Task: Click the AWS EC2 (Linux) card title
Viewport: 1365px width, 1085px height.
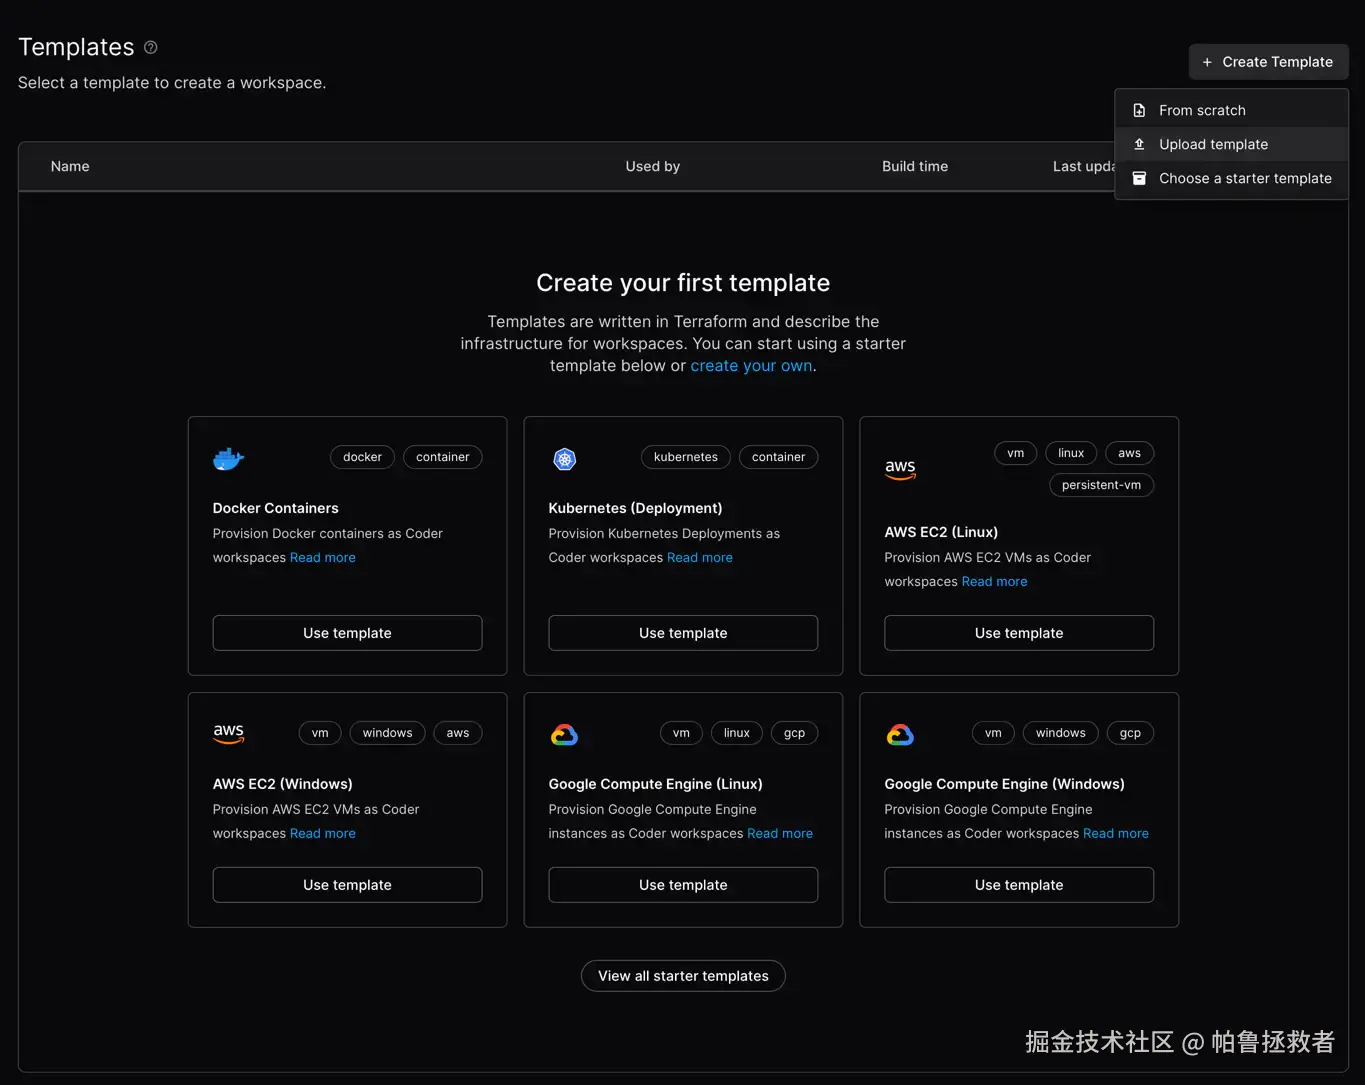Action: point(941,532)
